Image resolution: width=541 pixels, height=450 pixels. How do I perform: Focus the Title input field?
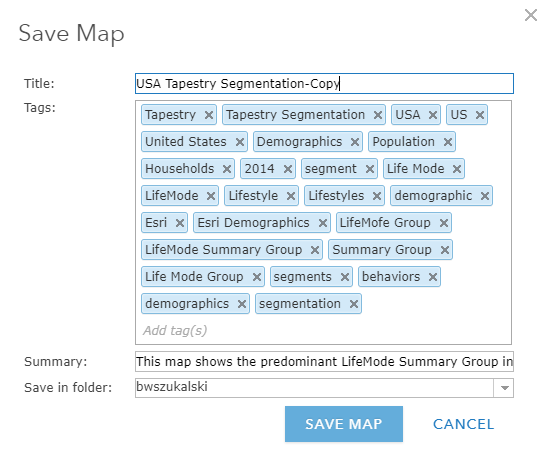(324, 84)
